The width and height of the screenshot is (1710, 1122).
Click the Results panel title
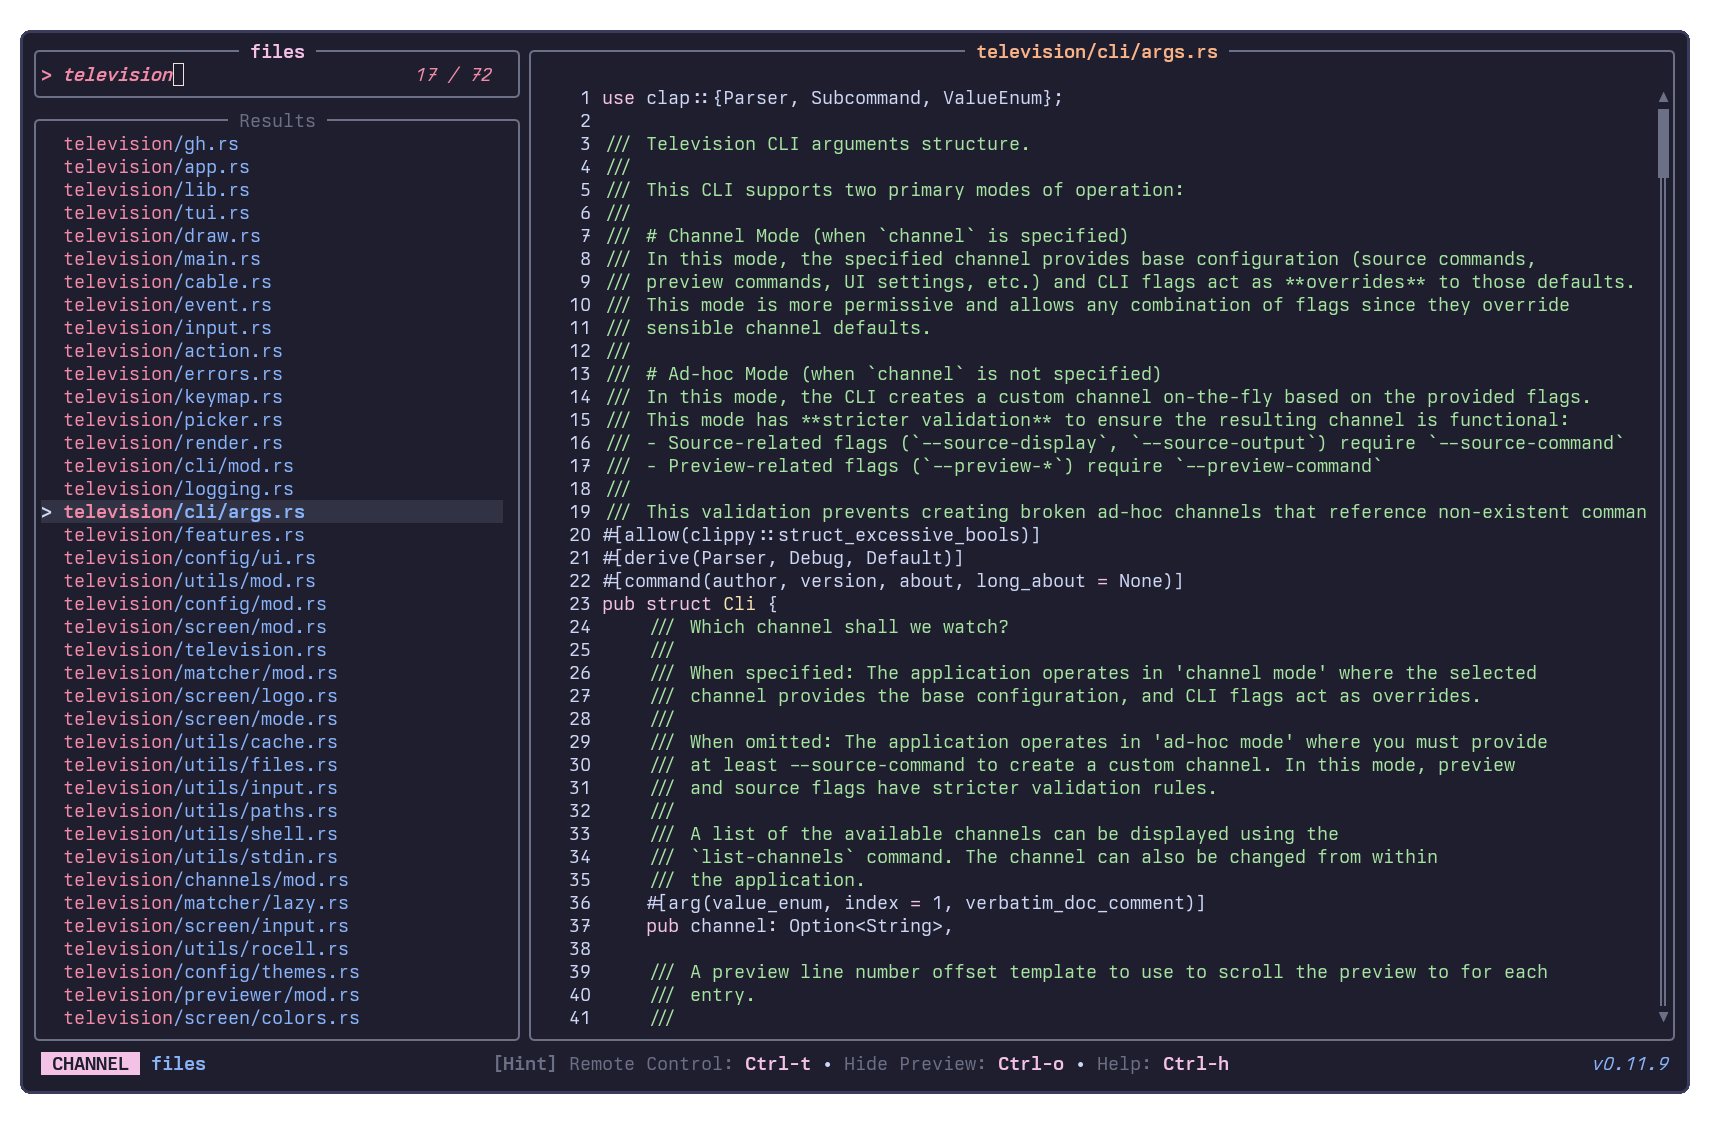pyautogui.click(x=277, y=121)
